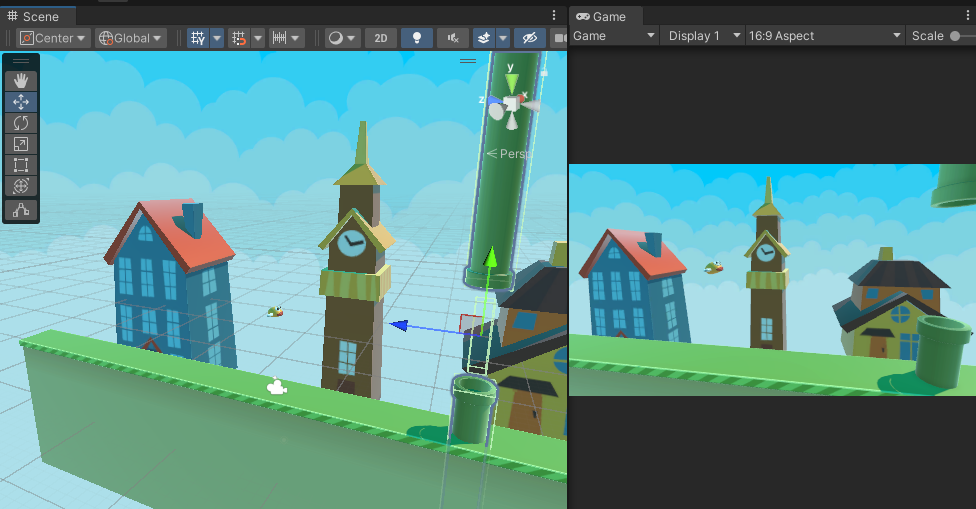Image resolution: width=976 pixels, height=509 pixels.
Task: Expand grid settings dropdown arrow
Action: (217, 38)
